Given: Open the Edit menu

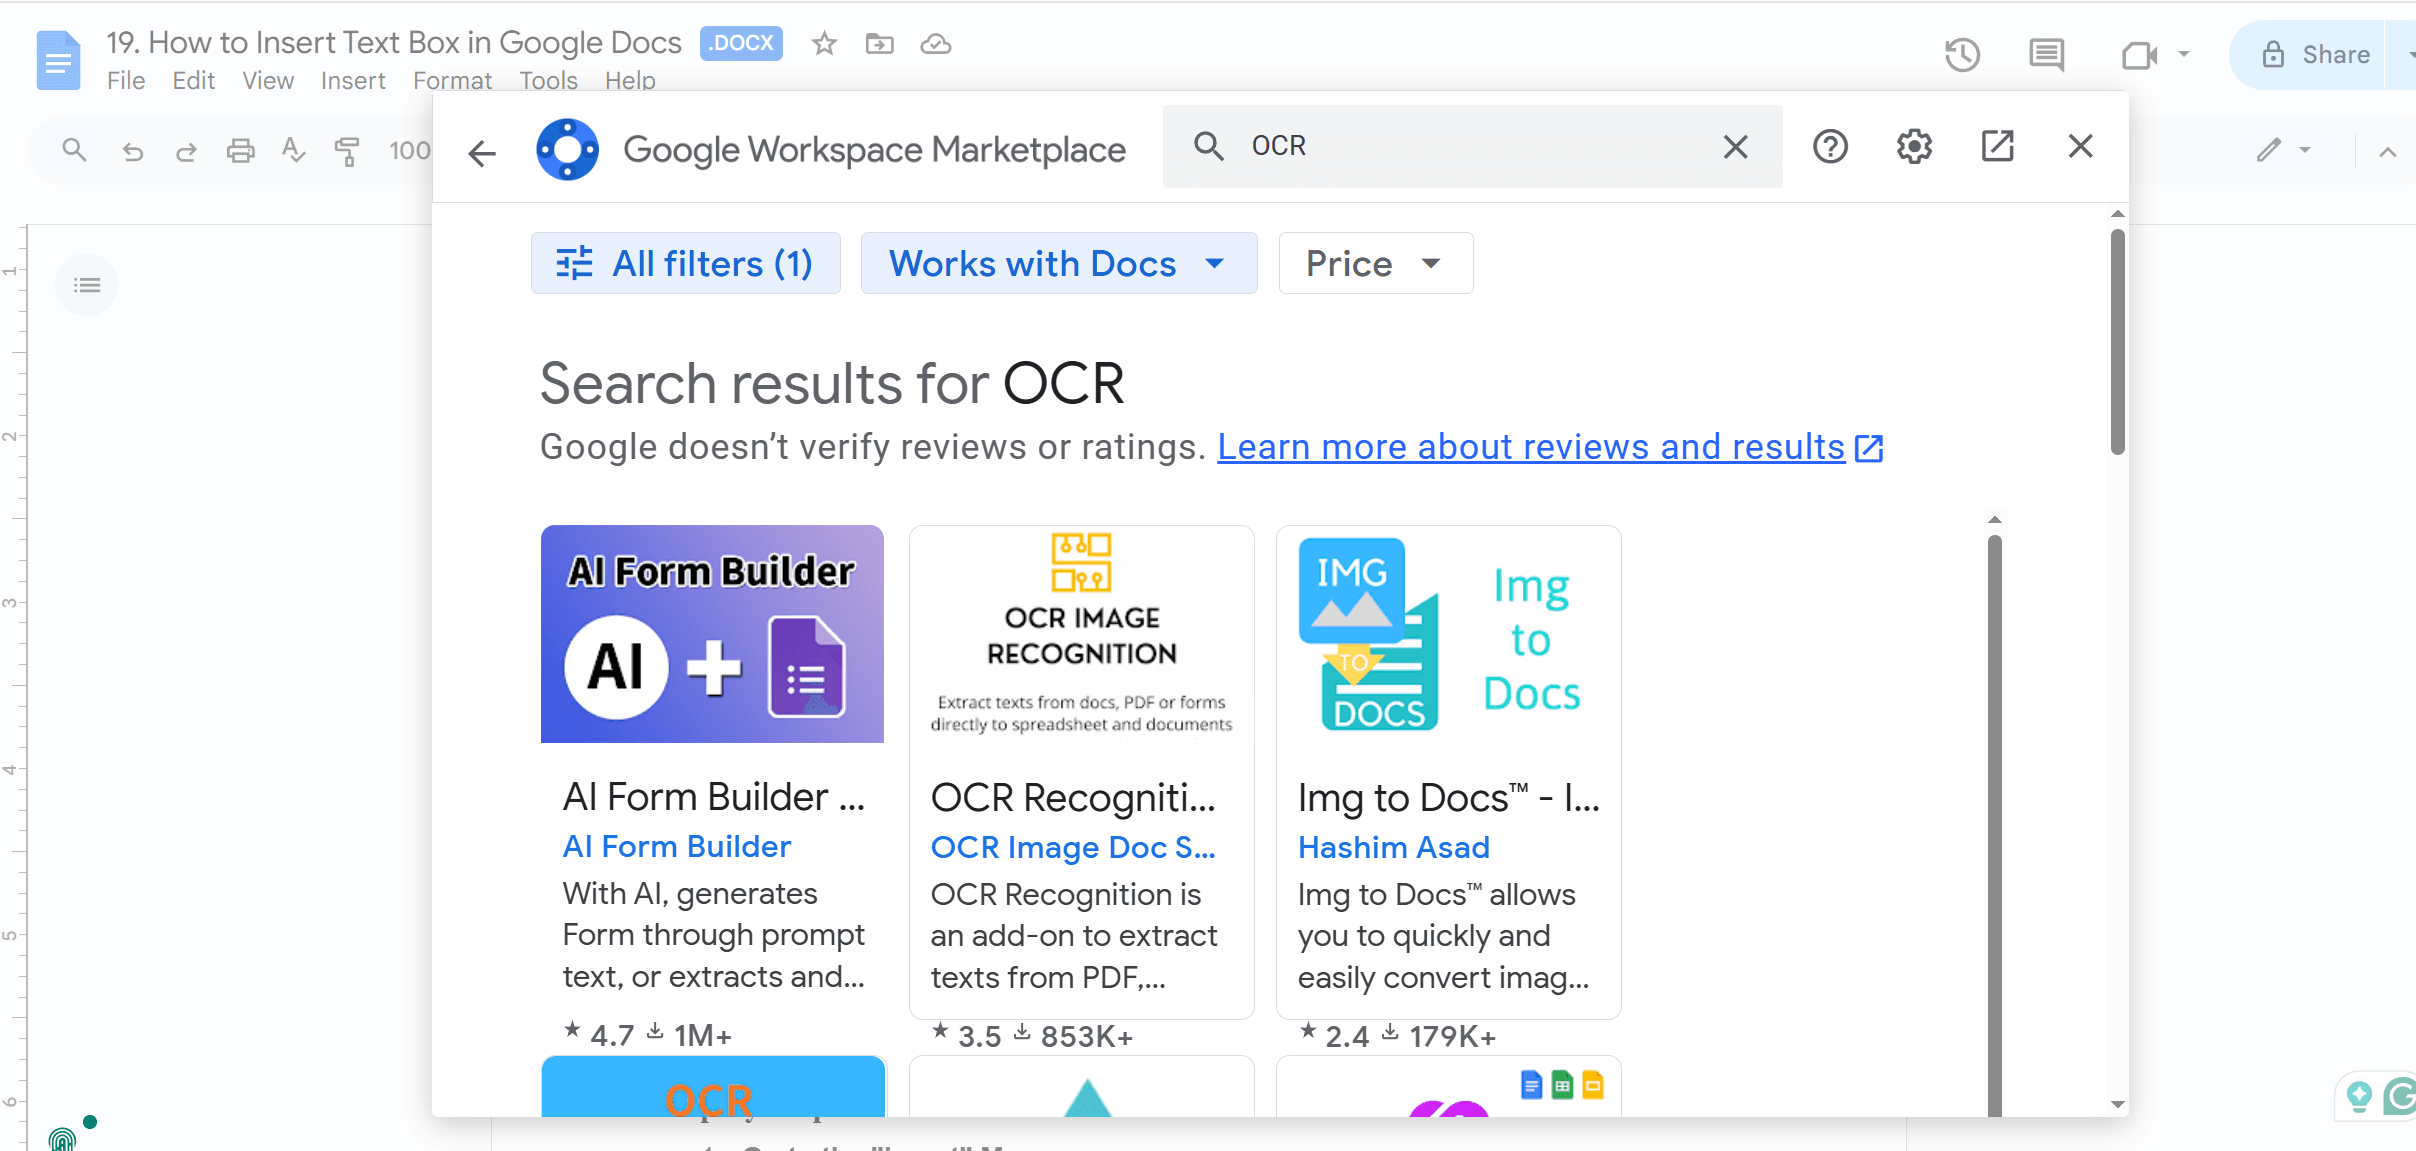Looking at the screenshot, I should pyautogui.click(x=193, y=81).
